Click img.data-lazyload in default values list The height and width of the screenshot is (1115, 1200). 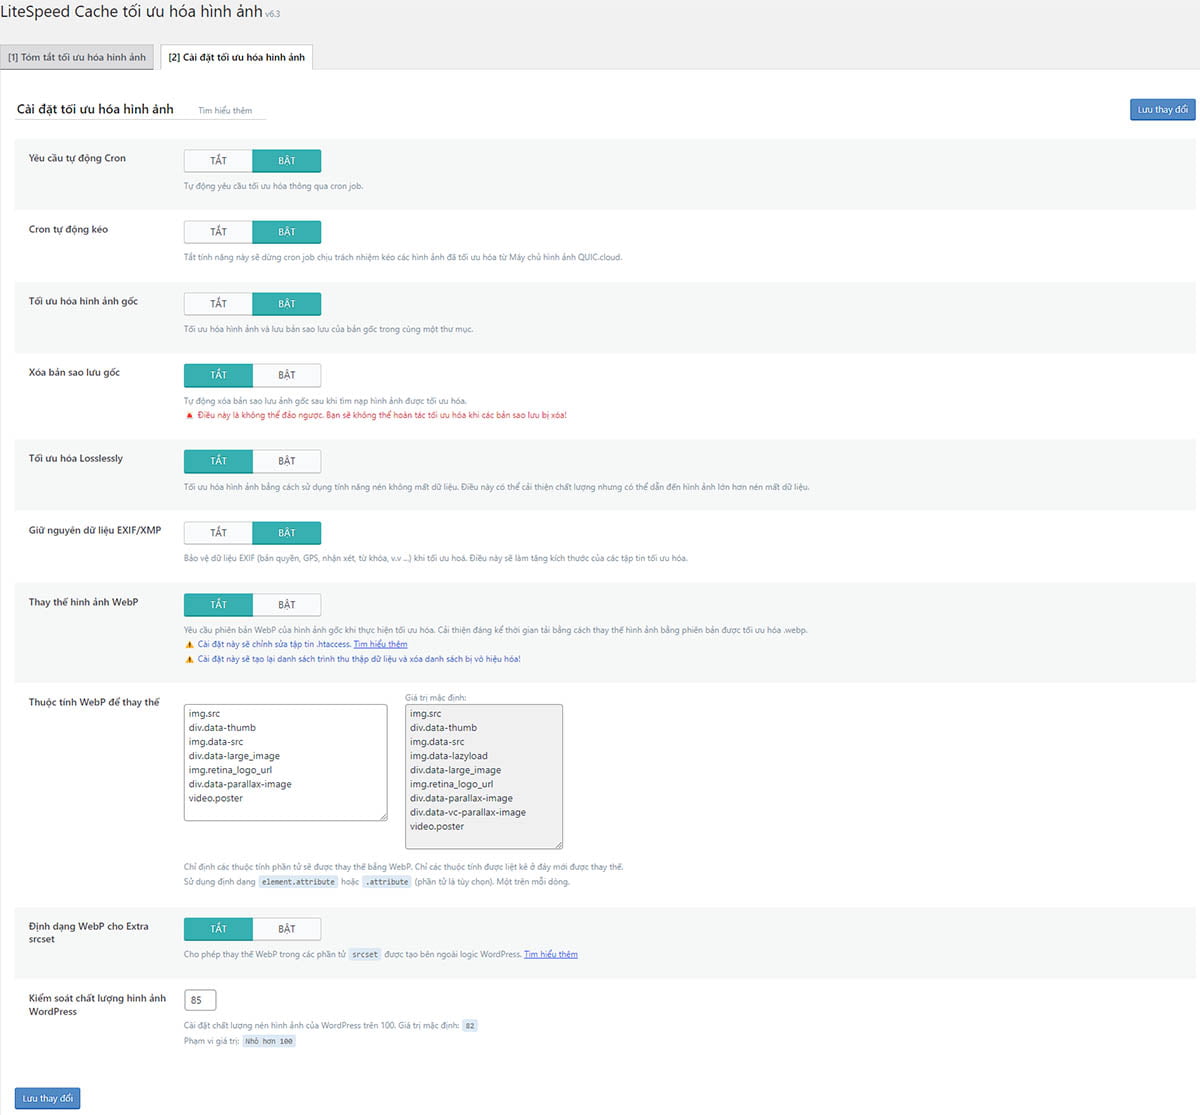(449, 756)
